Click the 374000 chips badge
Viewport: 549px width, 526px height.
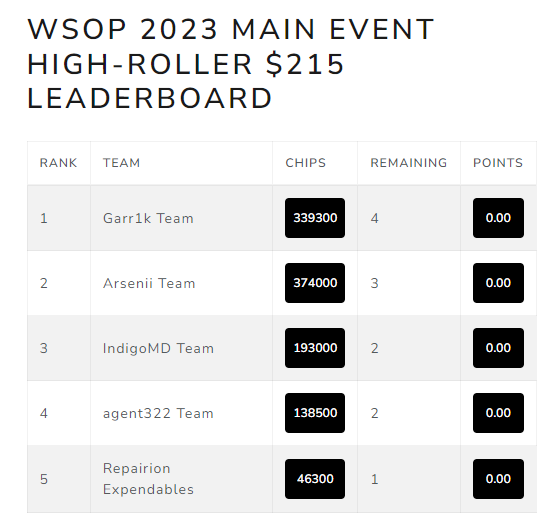pos(315,283)
